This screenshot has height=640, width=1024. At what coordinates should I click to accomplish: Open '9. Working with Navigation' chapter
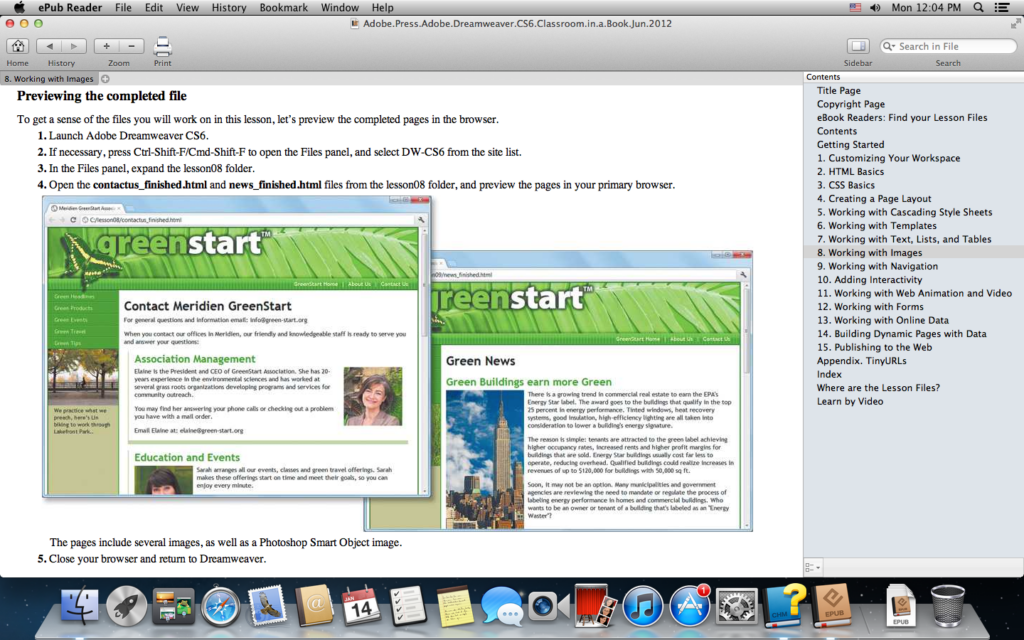[877, 266]
